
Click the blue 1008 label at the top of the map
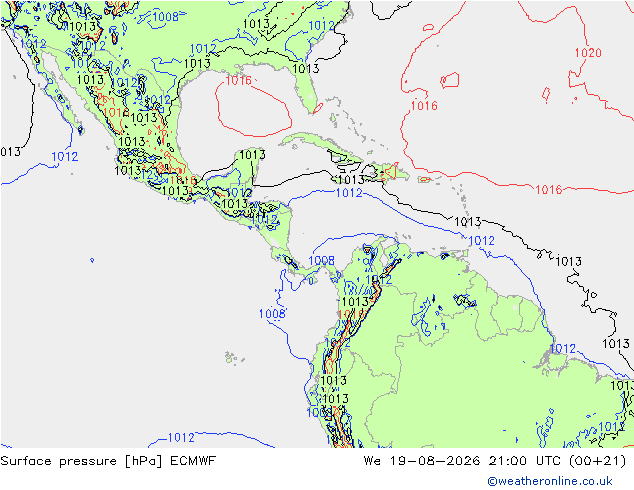pos(165,17)
